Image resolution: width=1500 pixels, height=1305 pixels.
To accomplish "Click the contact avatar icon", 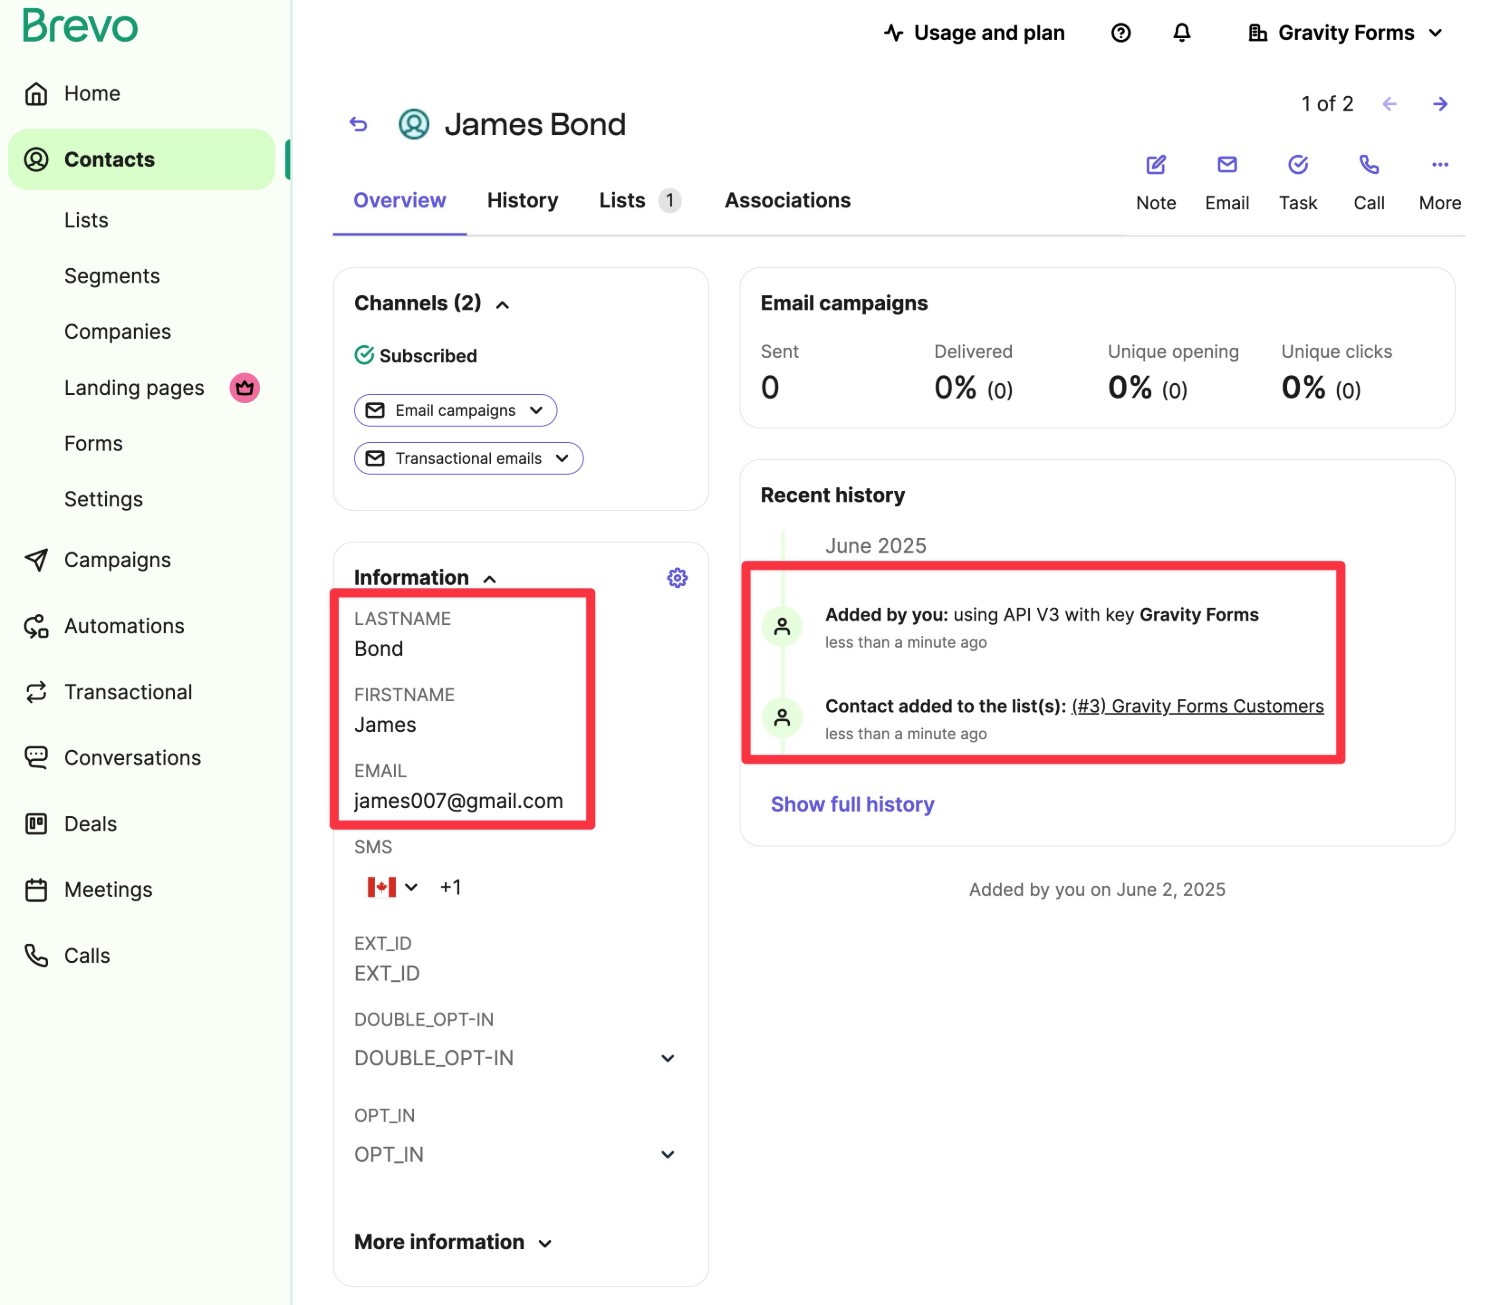I will coord(414,124).
